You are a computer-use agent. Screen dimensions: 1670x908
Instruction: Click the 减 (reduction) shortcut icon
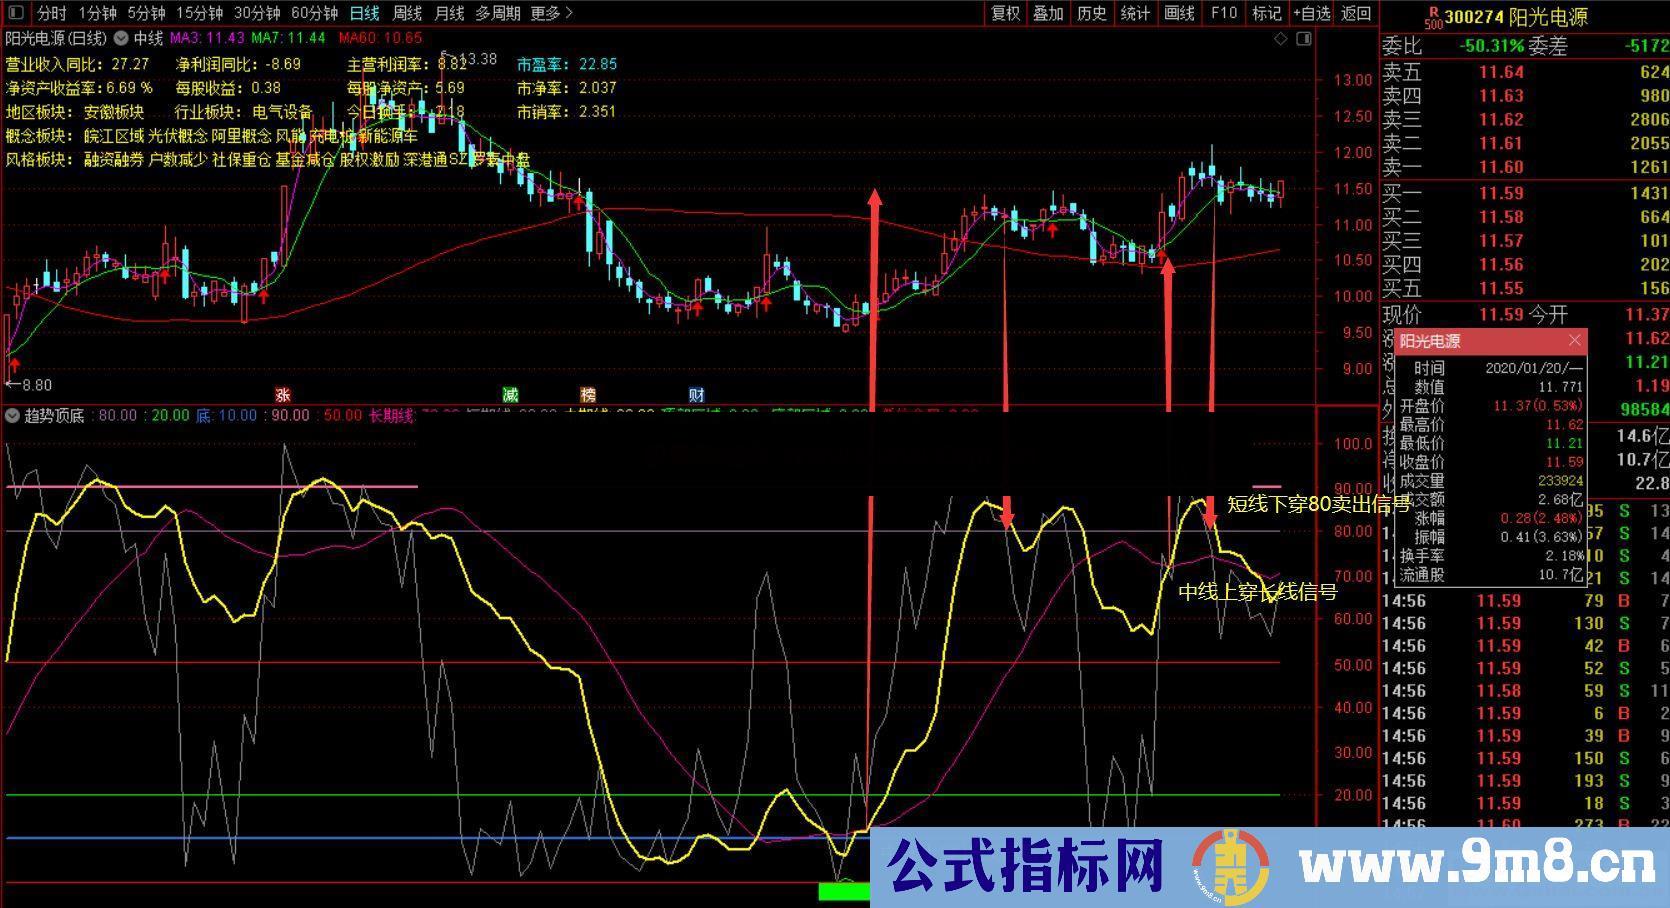click(x=509, y=395)
